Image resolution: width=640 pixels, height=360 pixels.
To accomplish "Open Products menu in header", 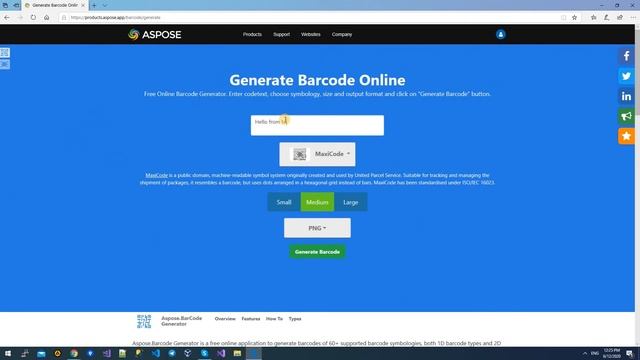I will pos(252,34).
